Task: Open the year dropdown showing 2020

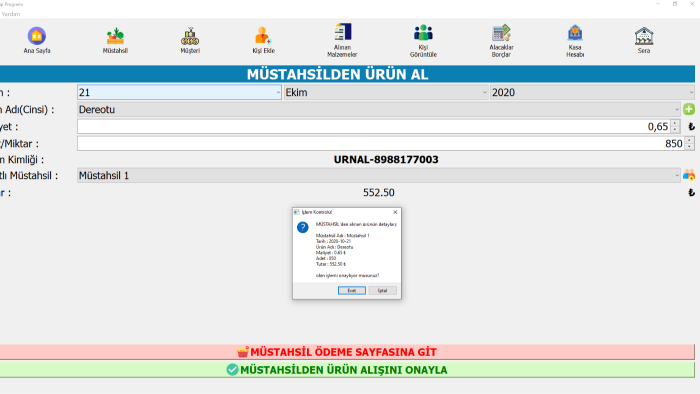Action: click(x=592, y=92)
